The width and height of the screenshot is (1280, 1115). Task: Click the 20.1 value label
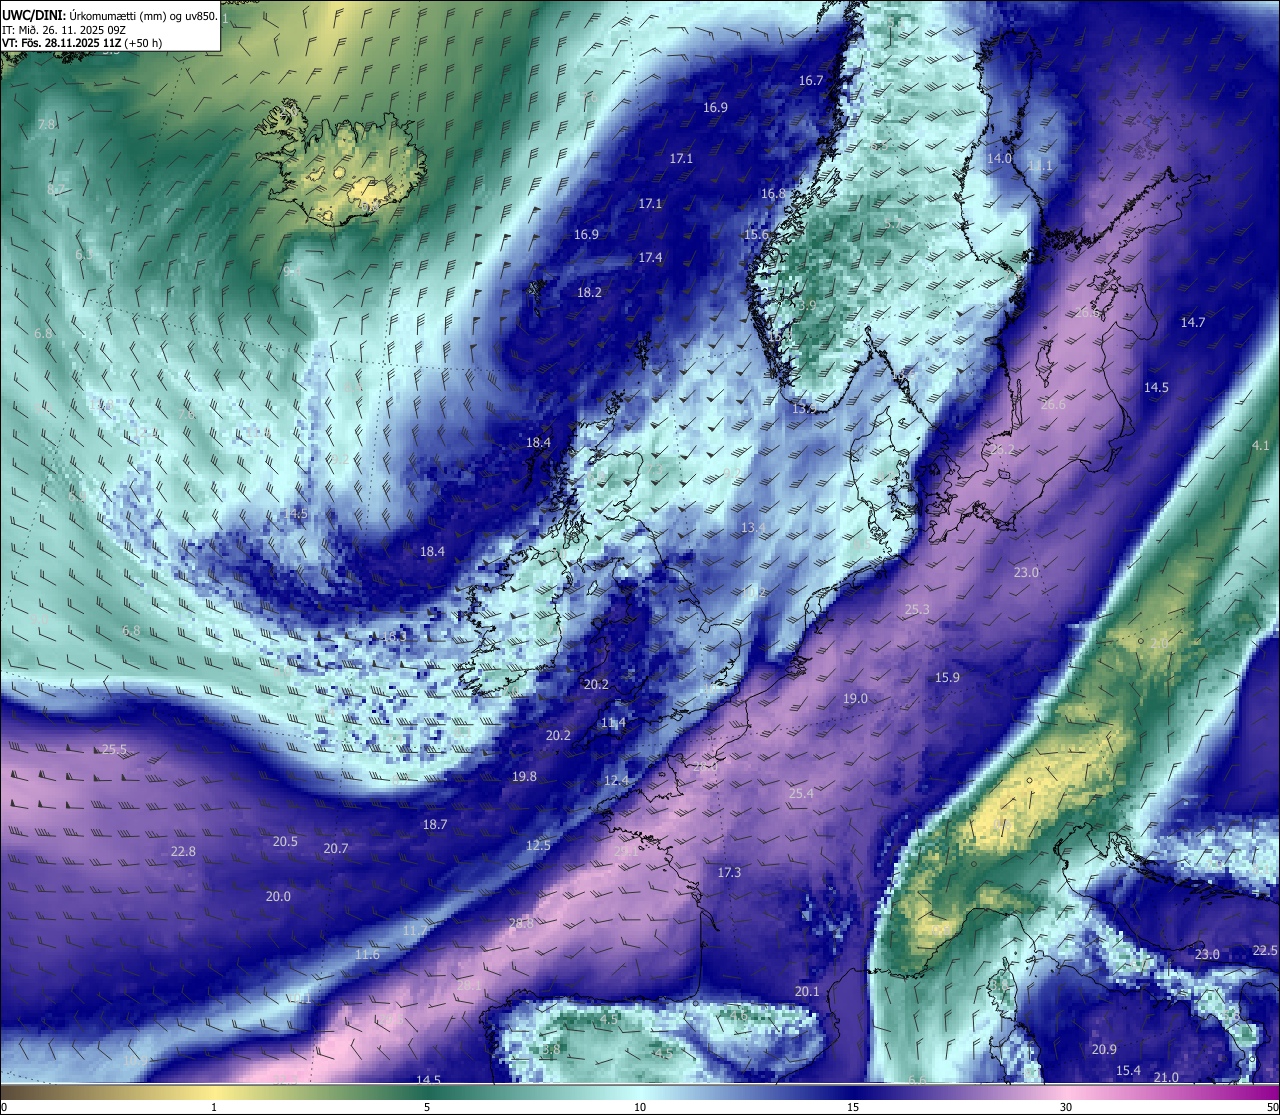[807, 992]
